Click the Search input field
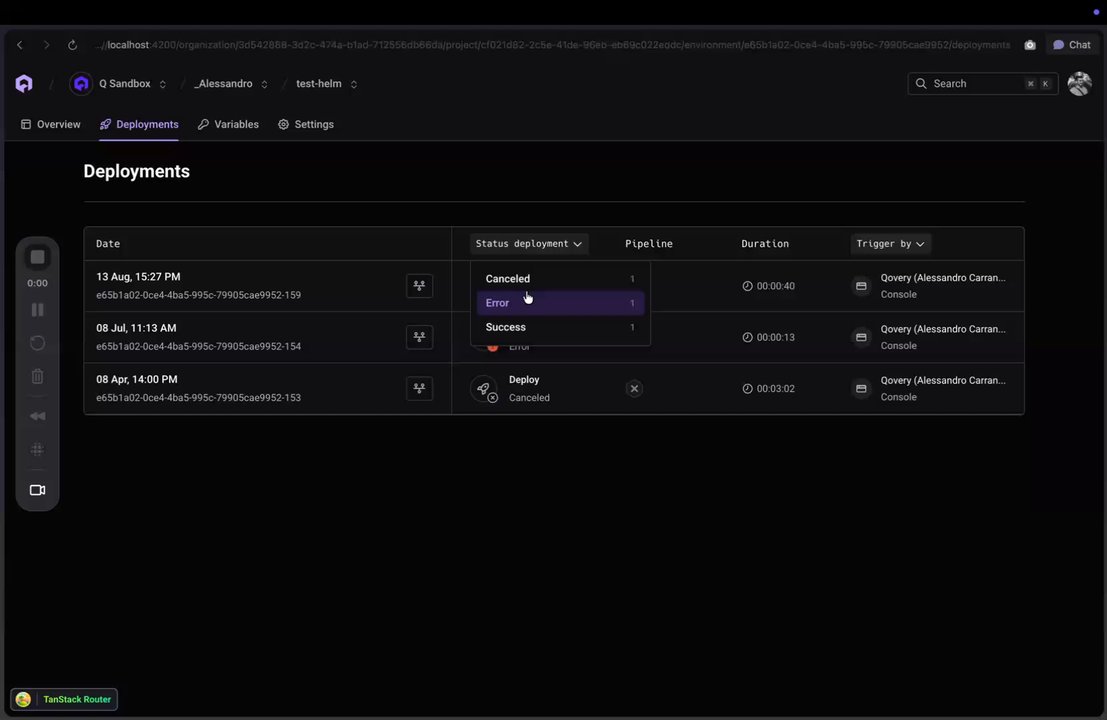The height and width of the screenshot is (720, 1107). point(975,84)
